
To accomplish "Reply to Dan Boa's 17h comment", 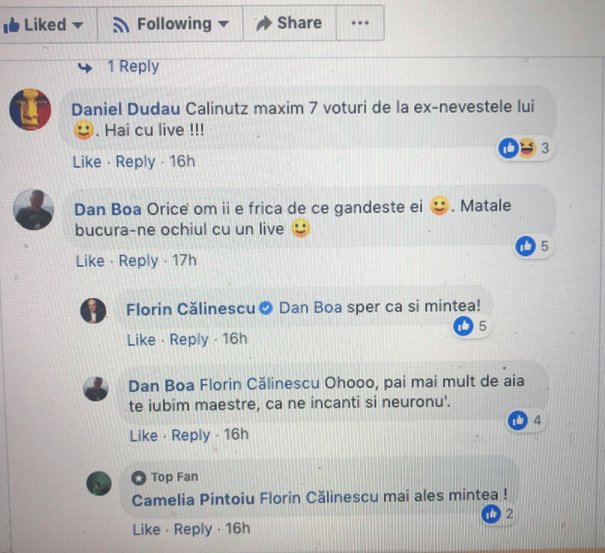I will coord(138,261).
